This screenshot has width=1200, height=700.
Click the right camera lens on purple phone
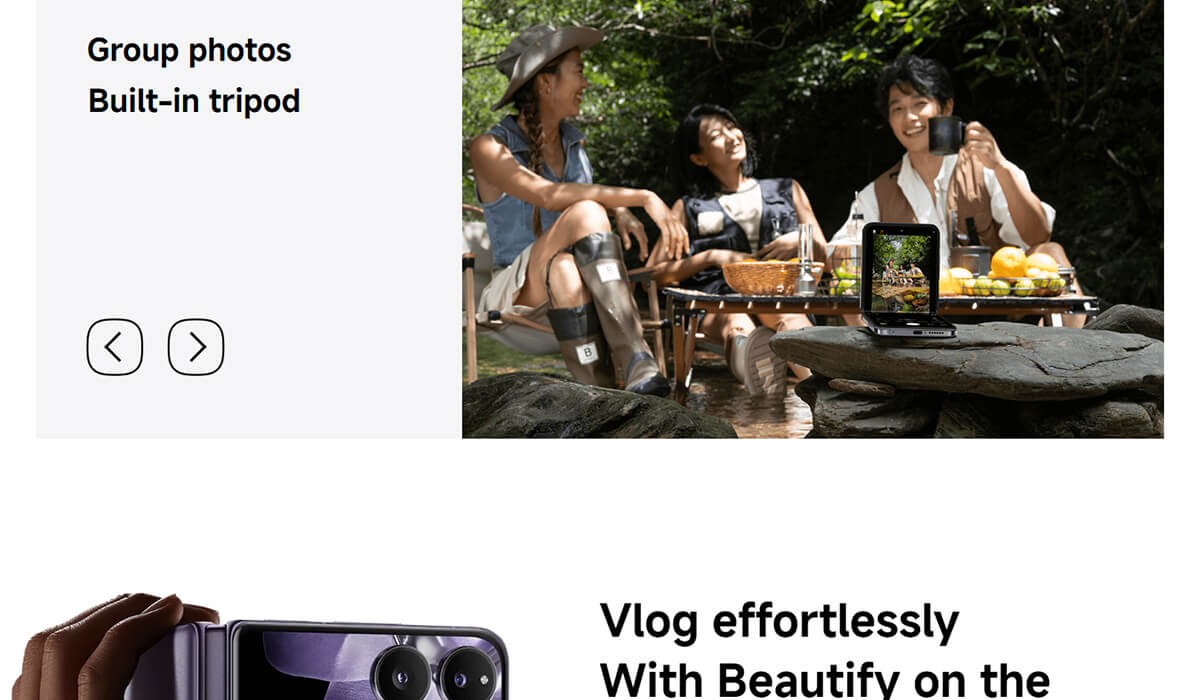(x=467, y=673)
